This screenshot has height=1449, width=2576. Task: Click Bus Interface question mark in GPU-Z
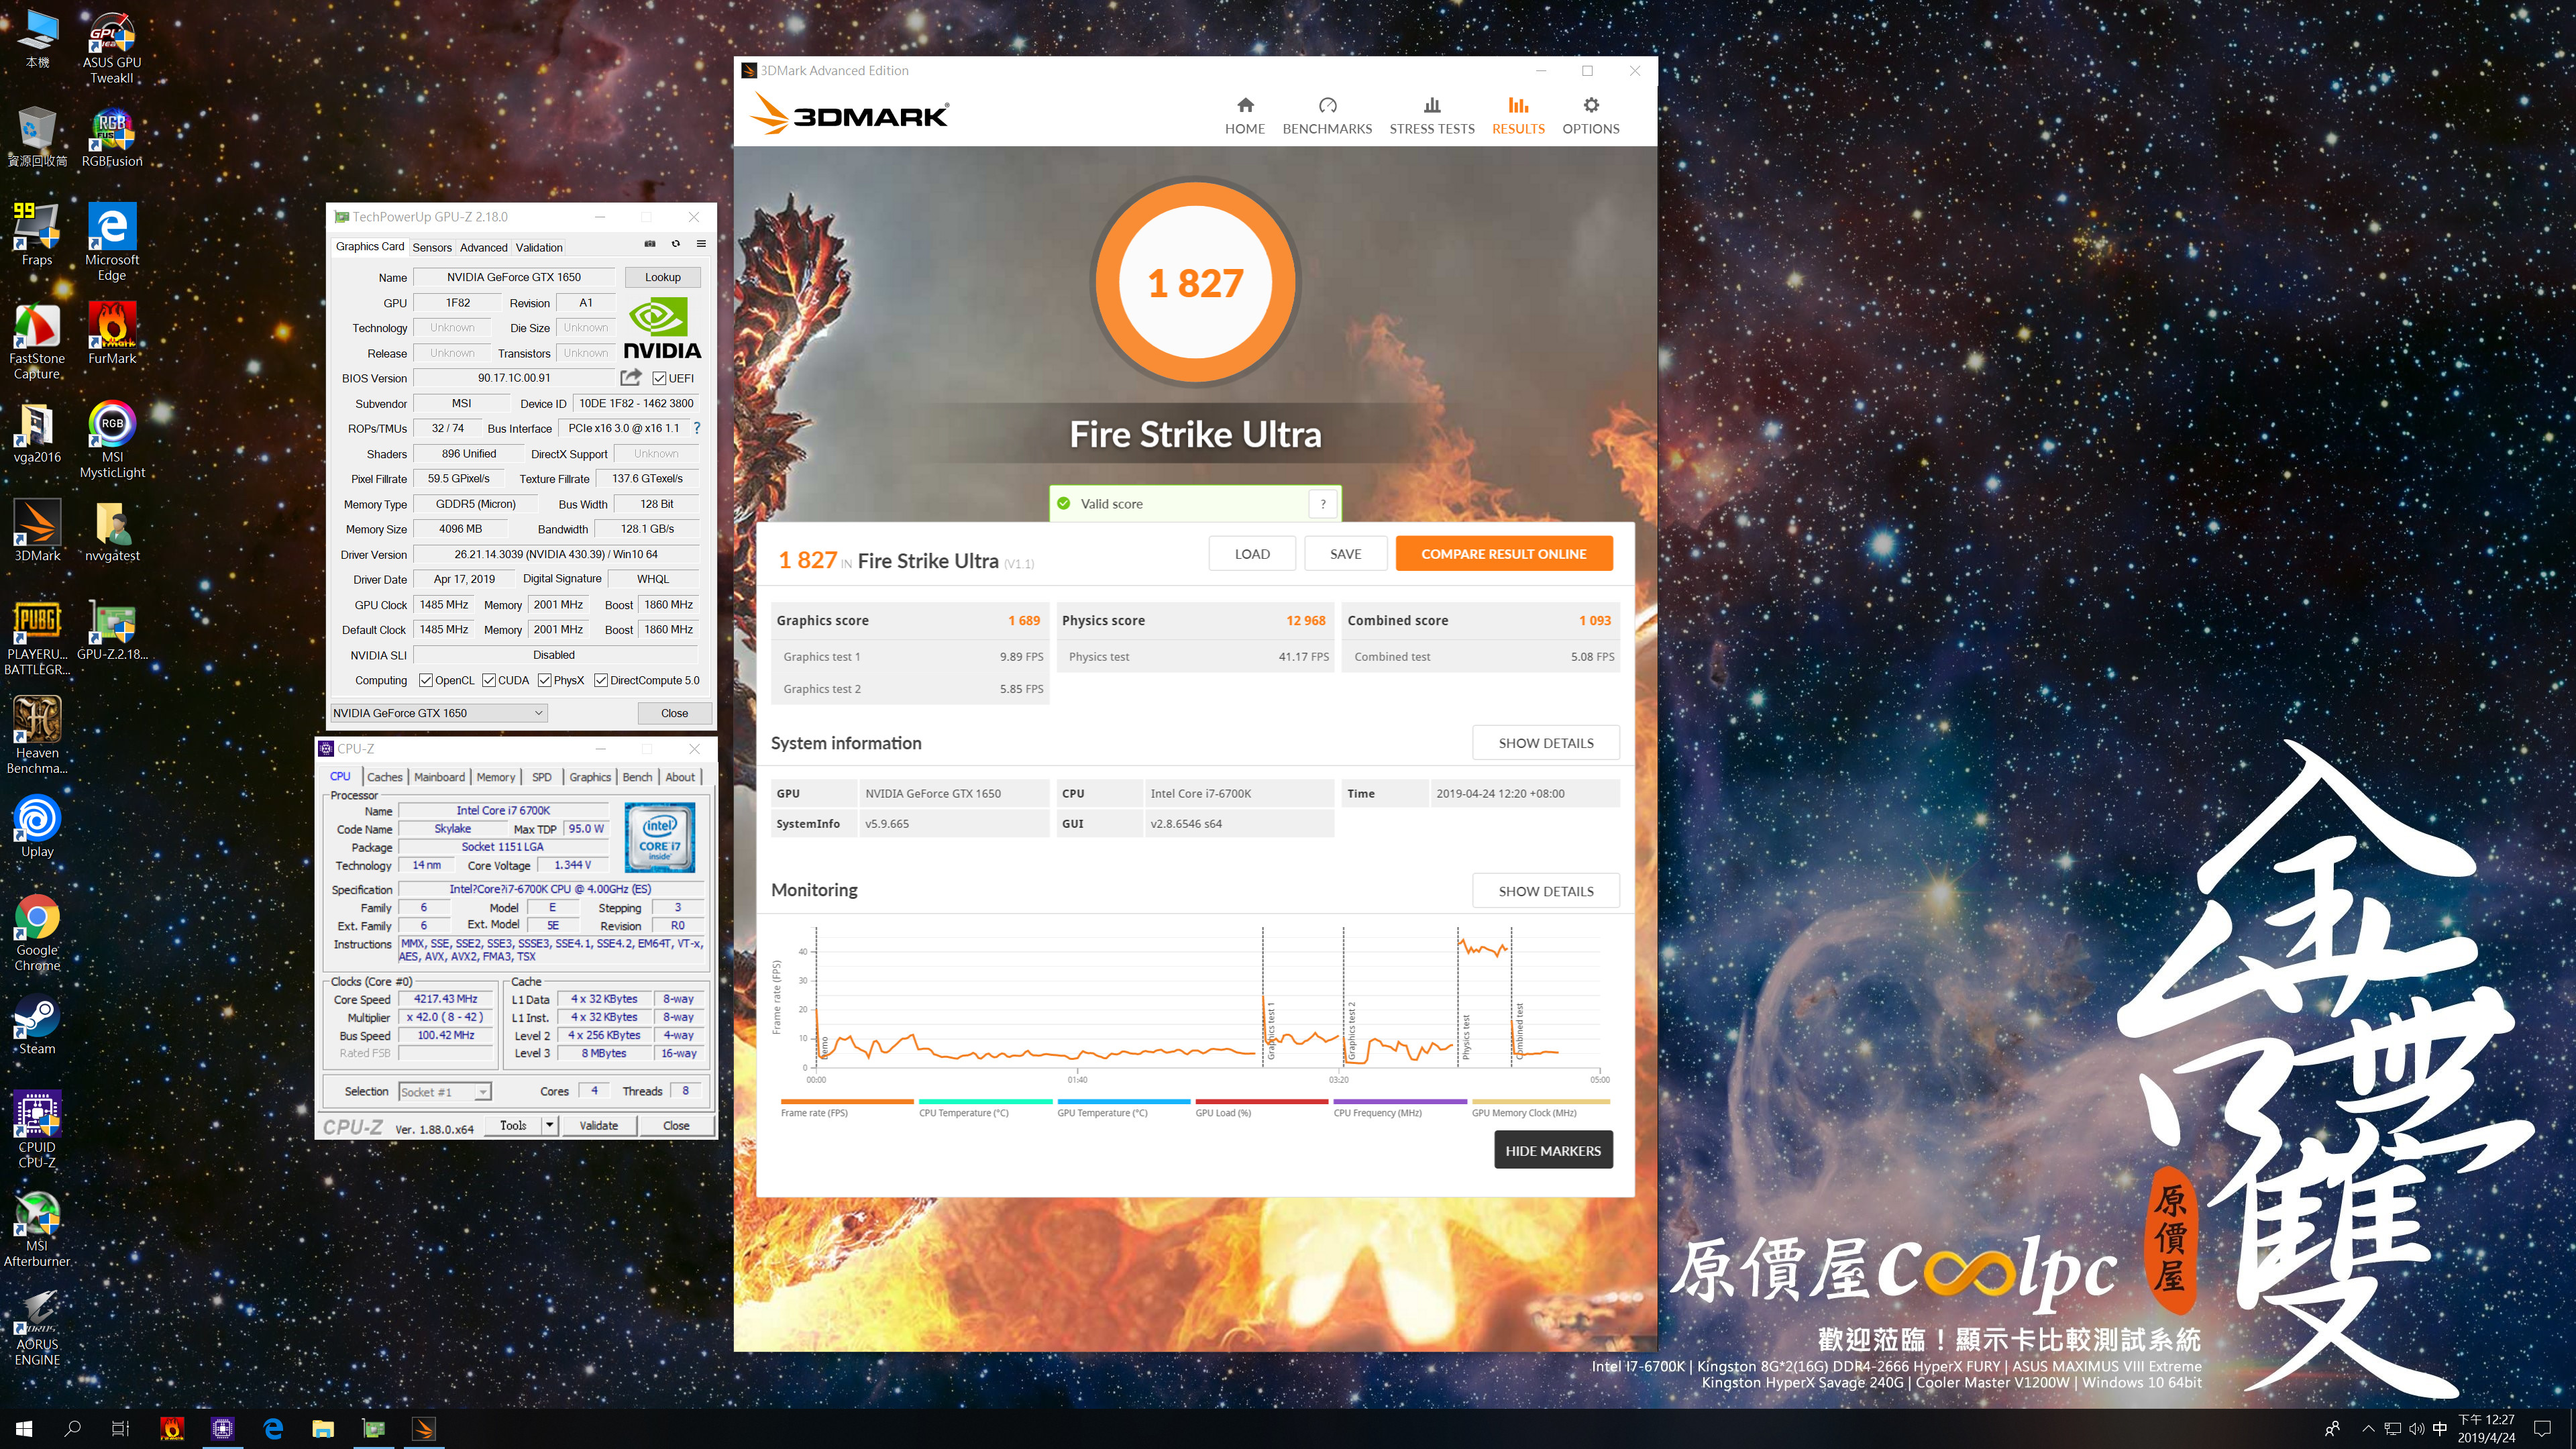(697, 428)
